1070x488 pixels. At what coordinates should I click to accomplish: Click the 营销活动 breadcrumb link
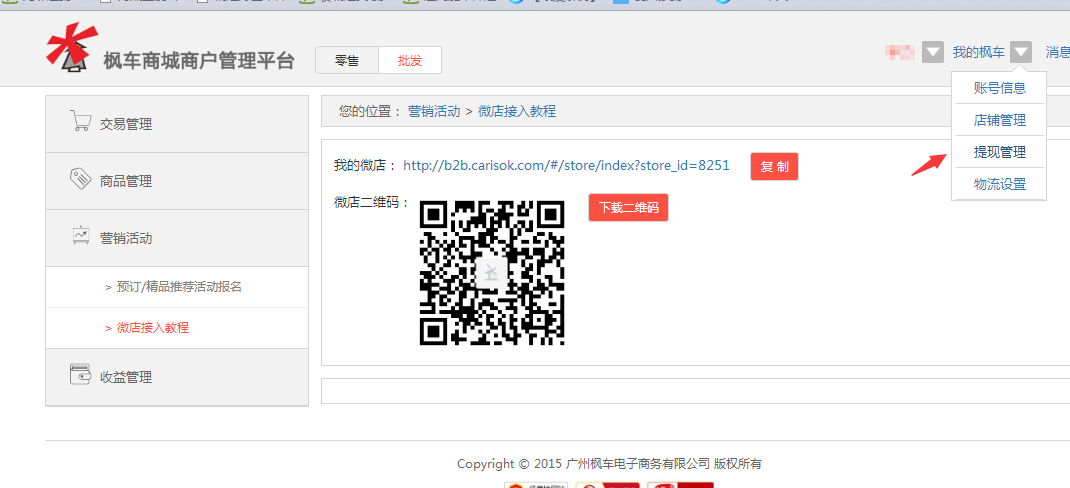click(x=434, y=111)
